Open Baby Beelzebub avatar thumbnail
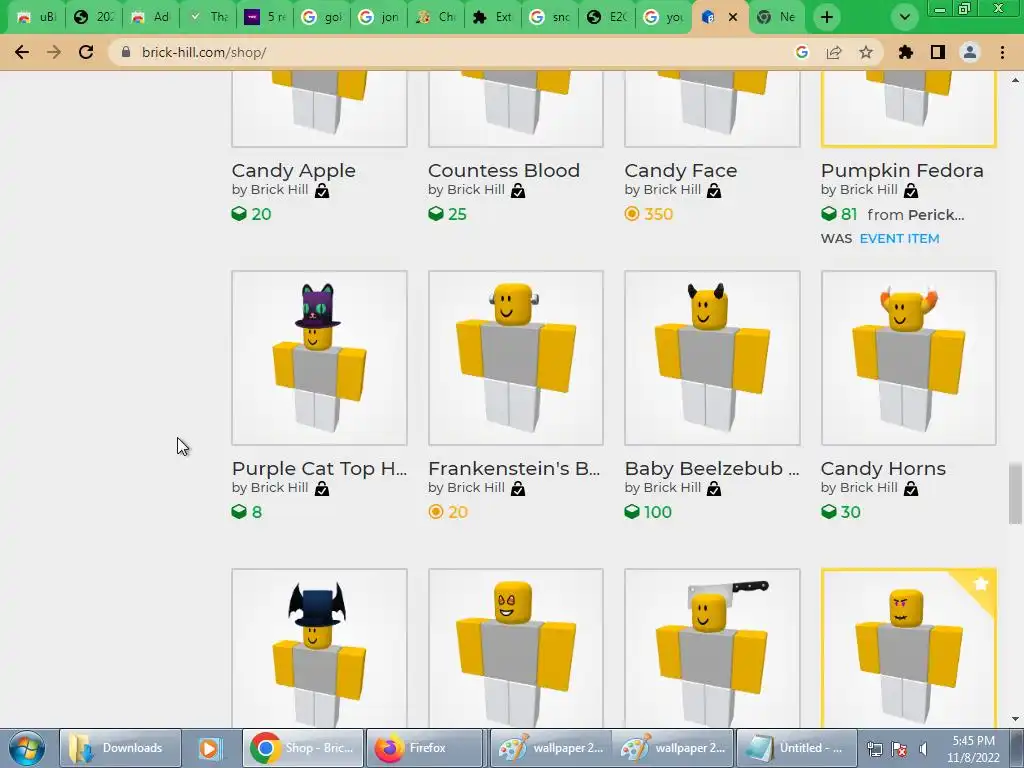 point(712,358)
